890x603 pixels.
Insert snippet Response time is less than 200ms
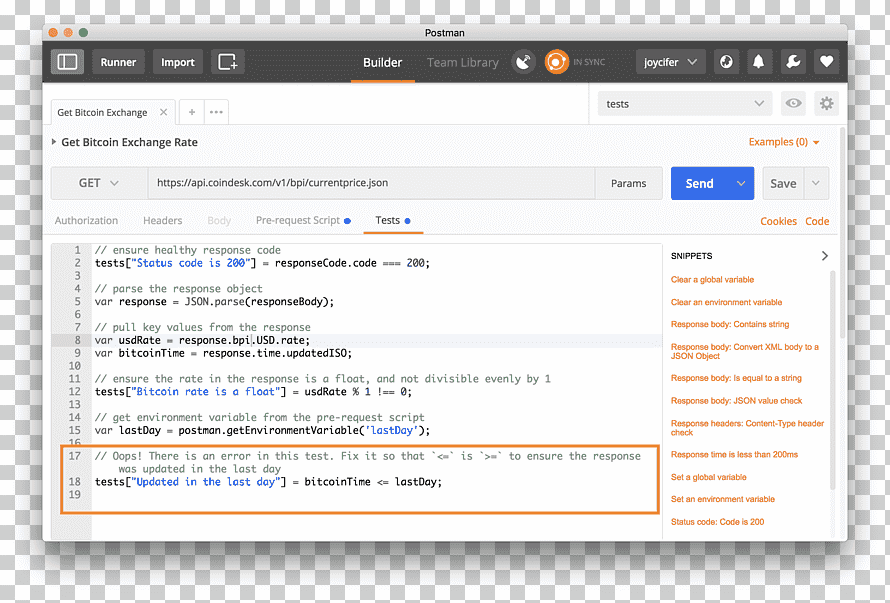734,454
